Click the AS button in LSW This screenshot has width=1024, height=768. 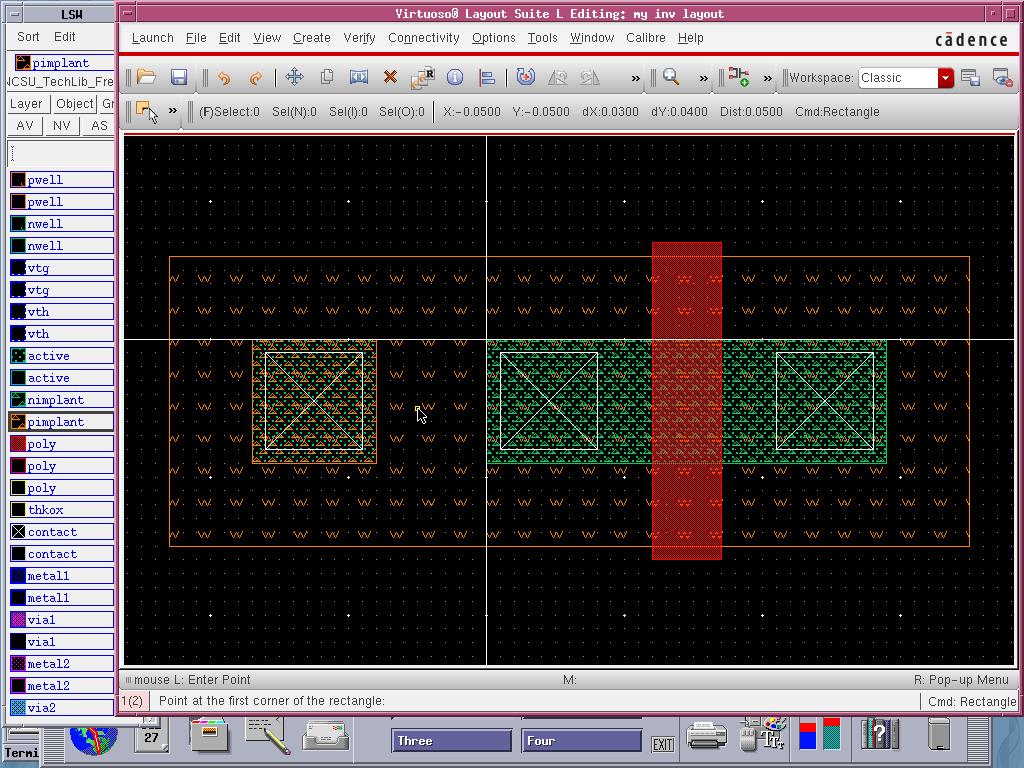[x=99, y=125]
